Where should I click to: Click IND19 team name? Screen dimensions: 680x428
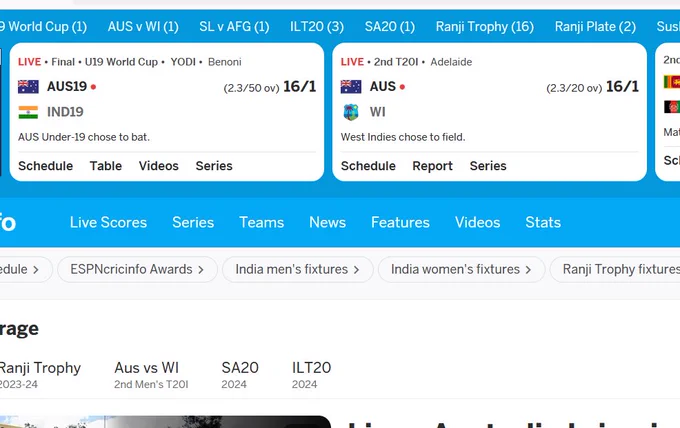(x=65, y=112)
